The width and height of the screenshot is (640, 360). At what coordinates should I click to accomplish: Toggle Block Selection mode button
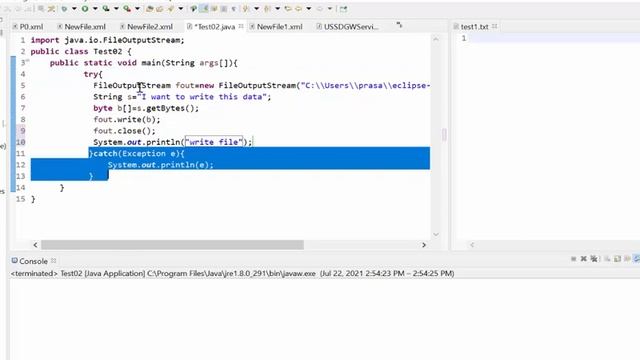click(224, 9)
